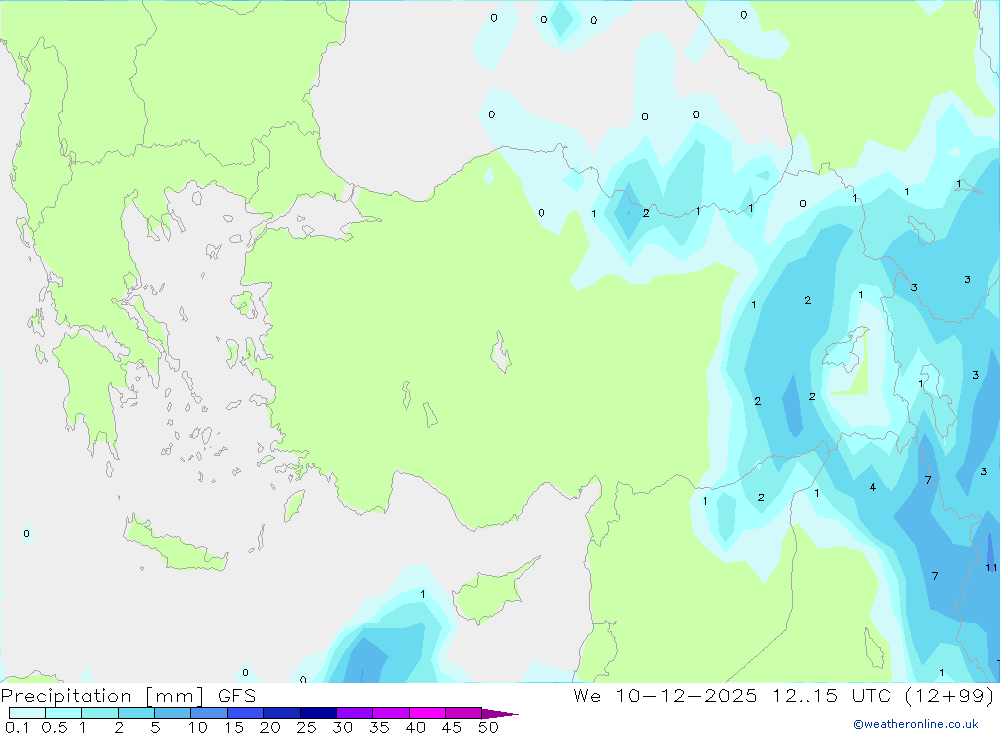Image resolution: width=1000 pixels, height=733 pixels.
Task: Click the 2–5 mm legend swatch
Action: click(x=136, y=713)
